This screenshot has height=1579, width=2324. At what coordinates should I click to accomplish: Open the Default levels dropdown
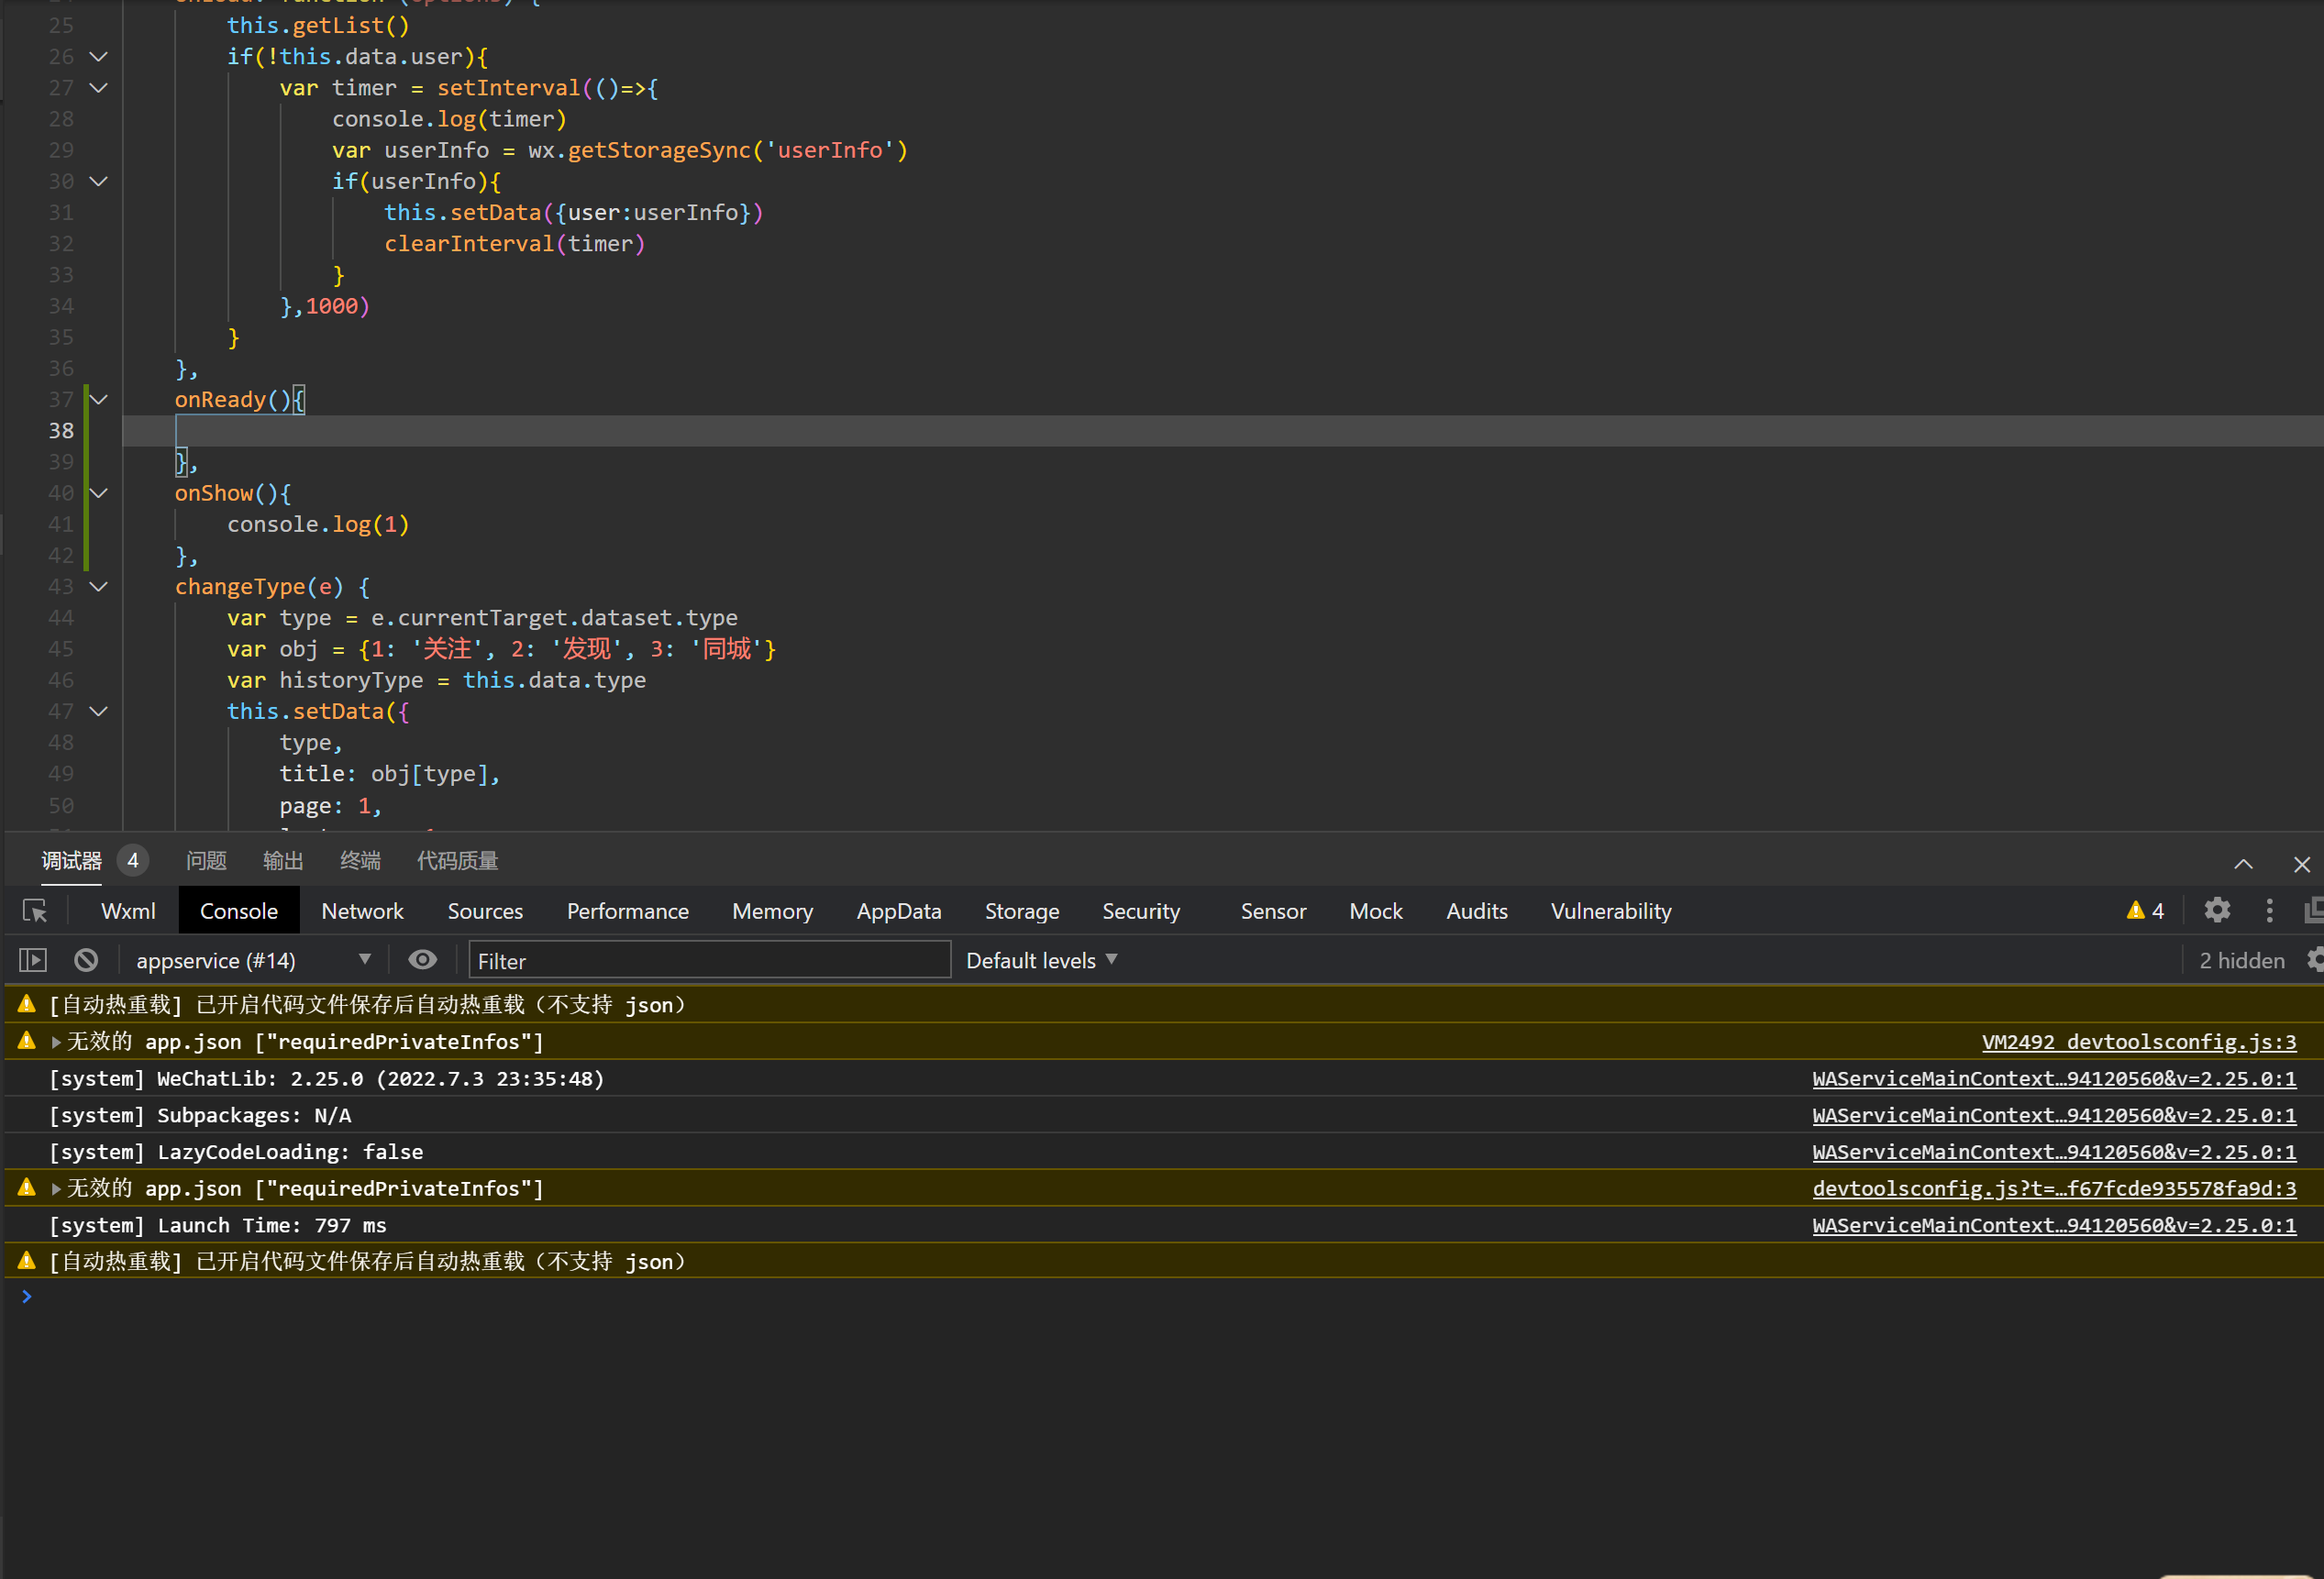1041,960
